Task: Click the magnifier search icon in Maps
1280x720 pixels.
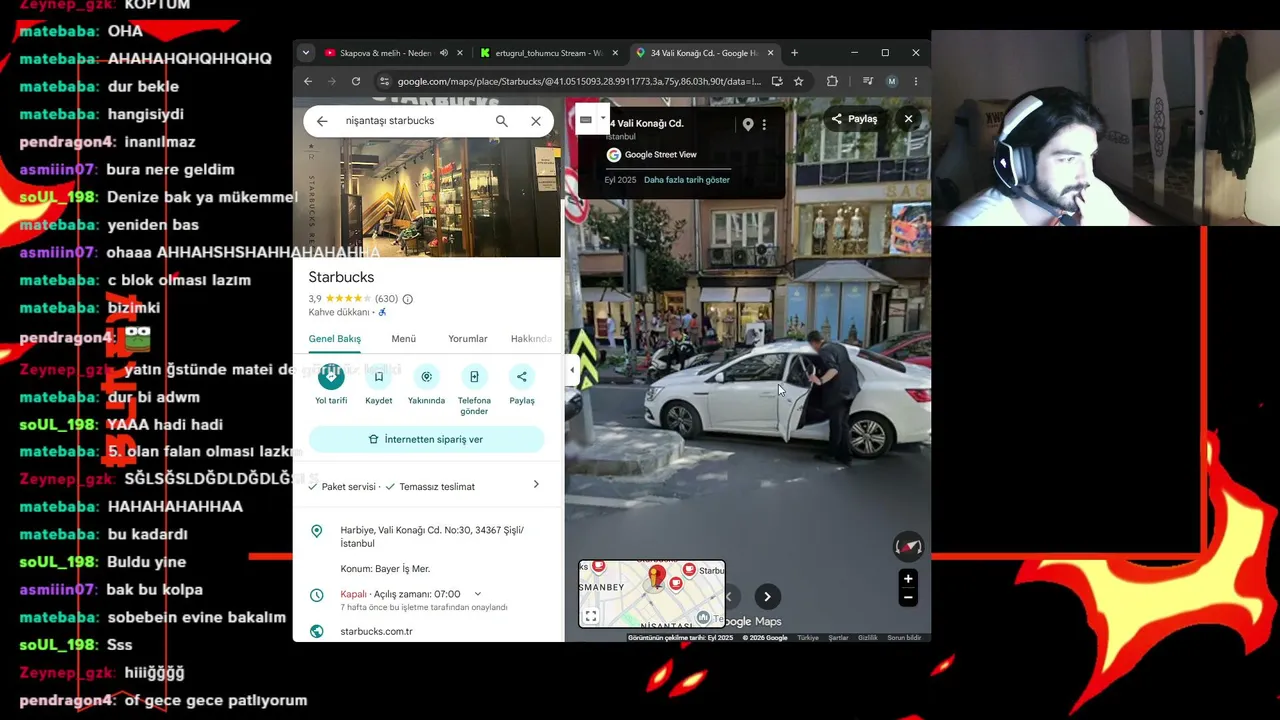Action: 502,121
